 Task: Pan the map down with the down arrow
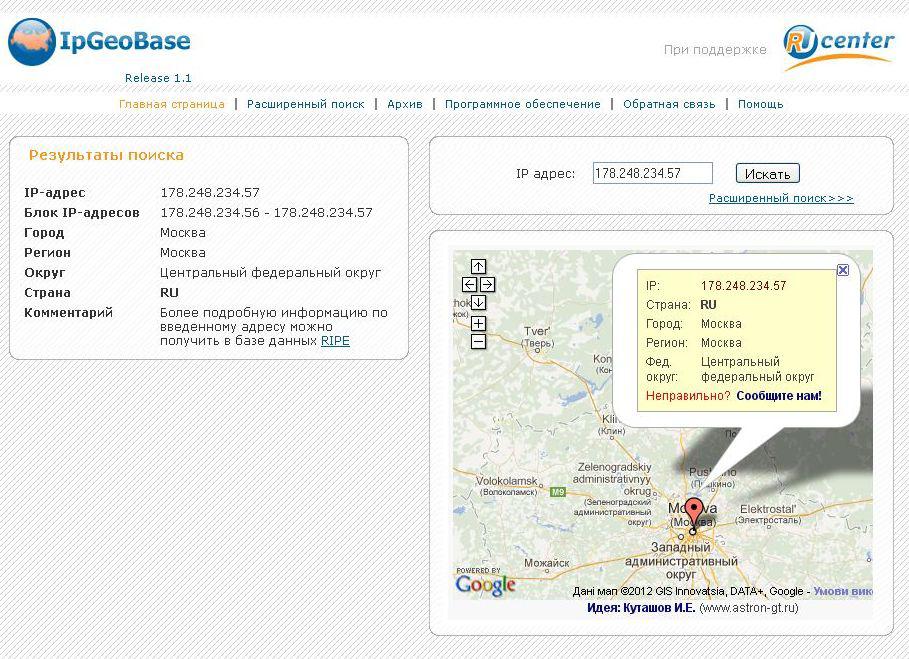tap(478, 303)
